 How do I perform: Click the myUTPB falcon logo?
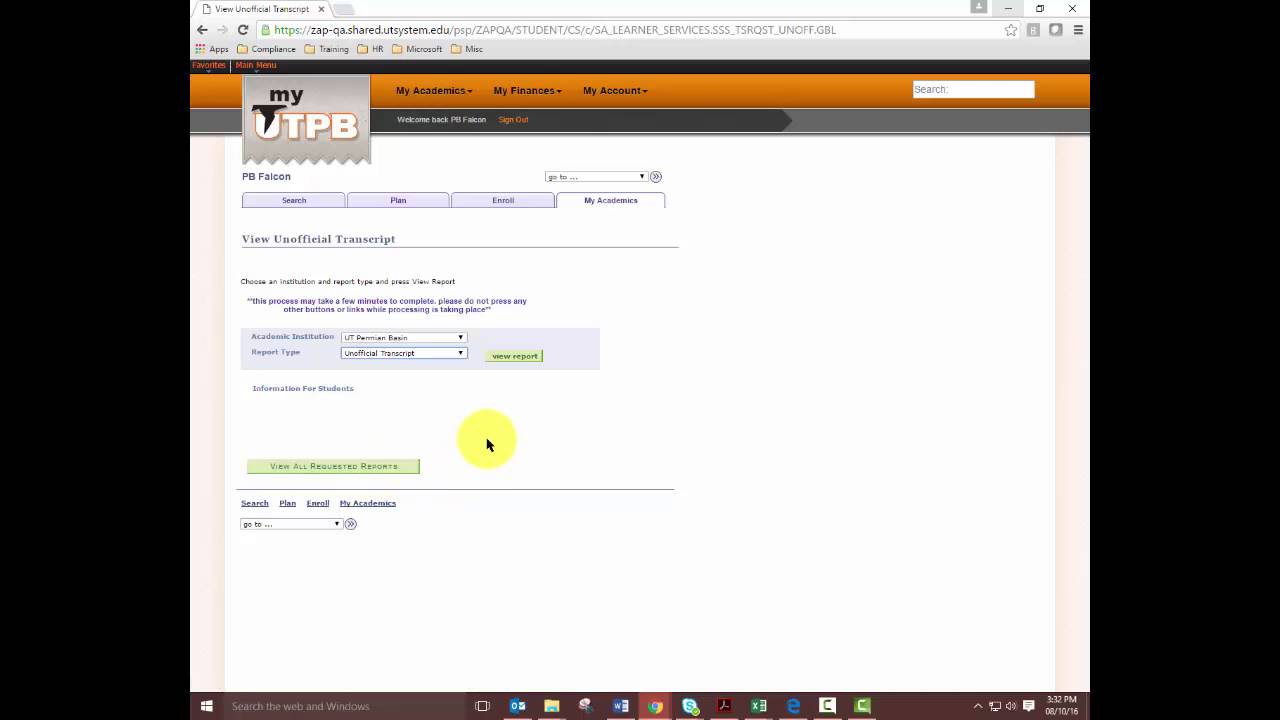coord(306,120)
